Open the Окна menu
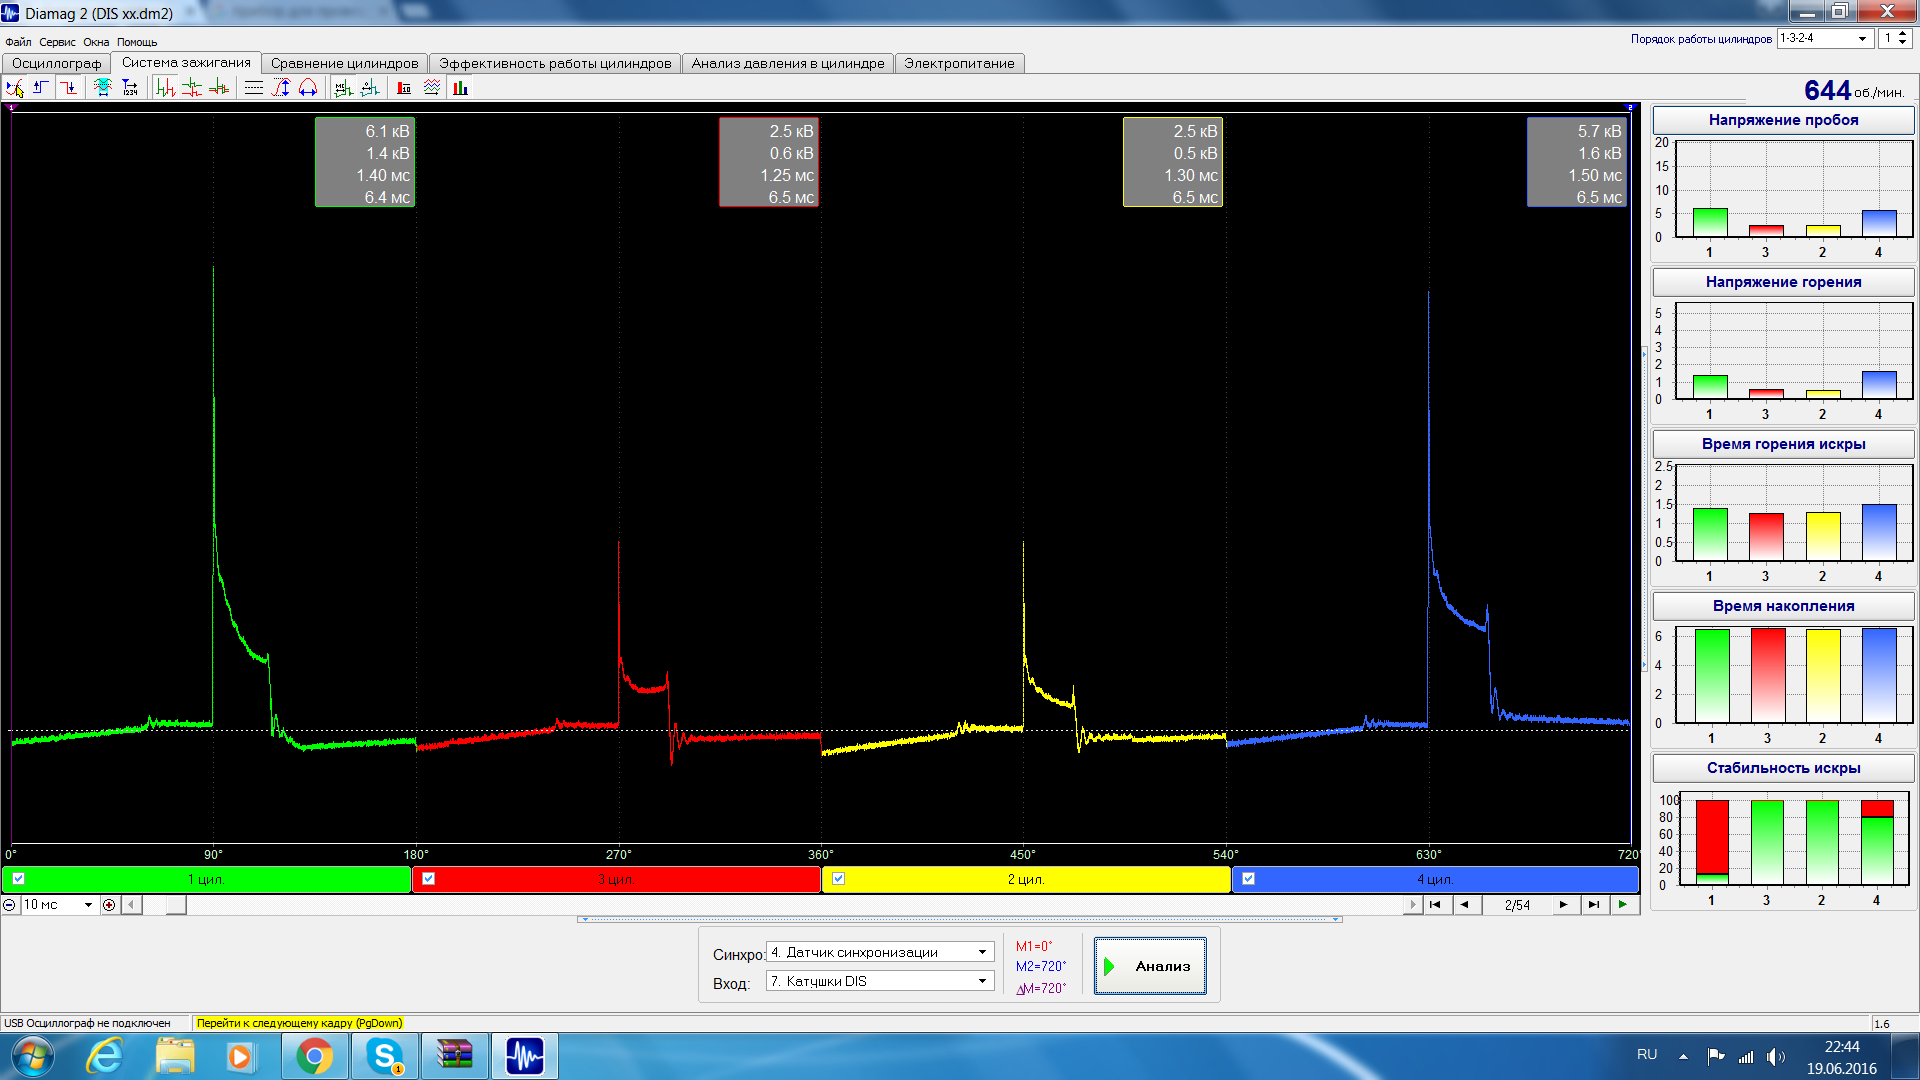1920x1080 pixels. point(96,42)
